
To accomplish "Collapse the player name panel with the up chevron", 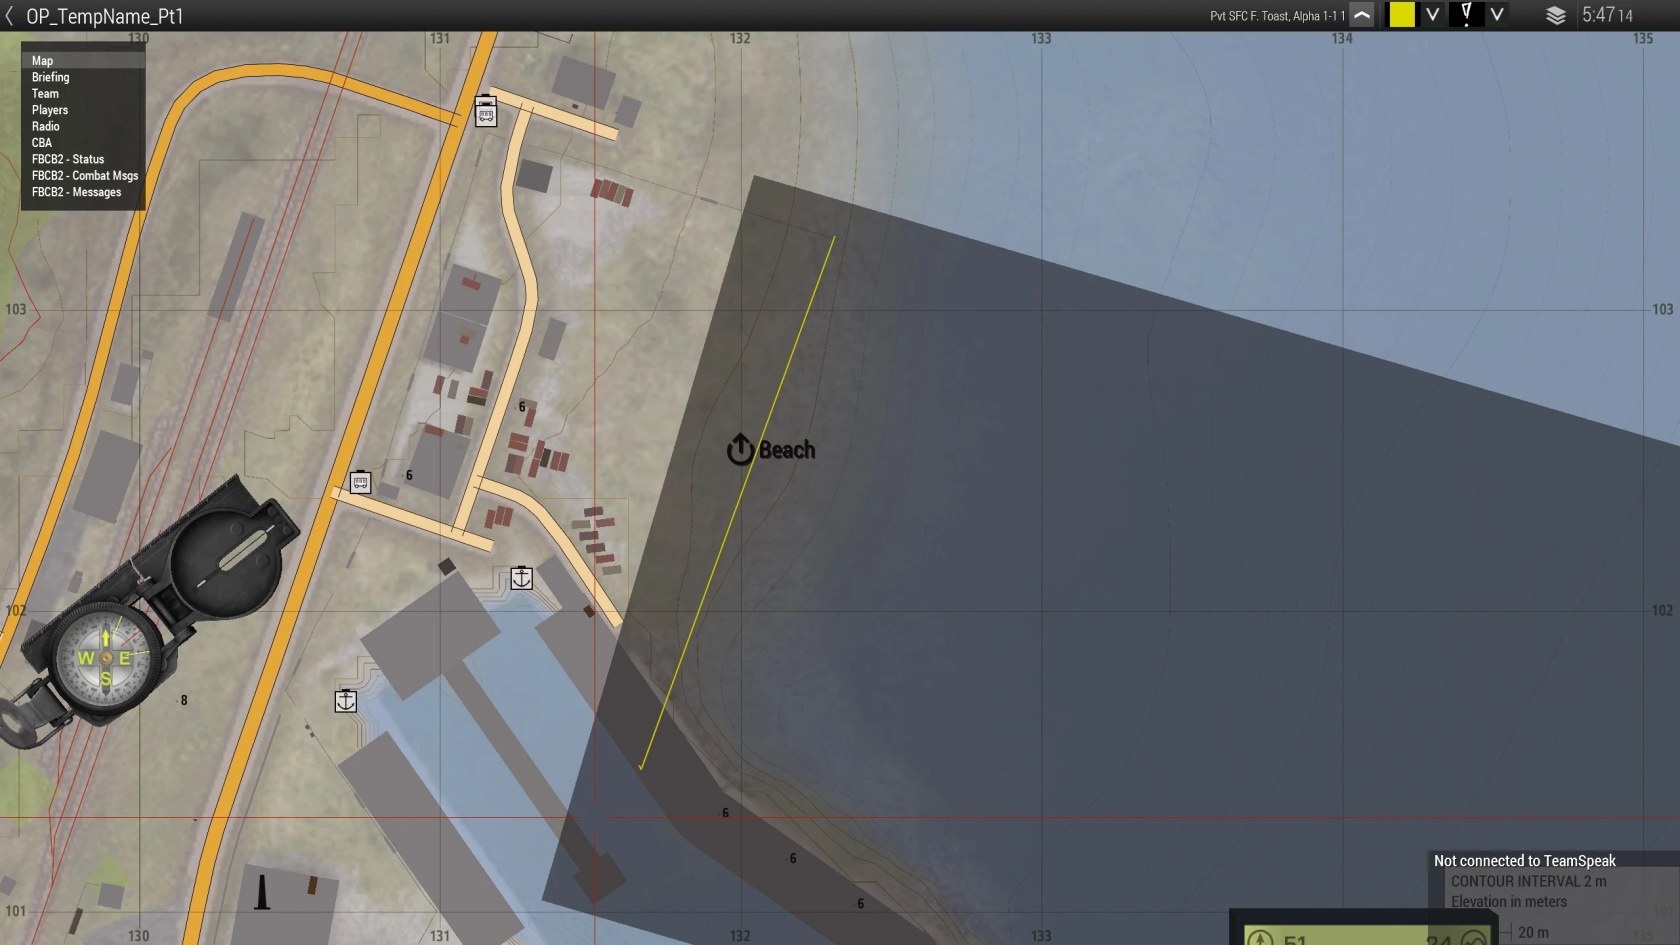I will tap(1362, 15).
